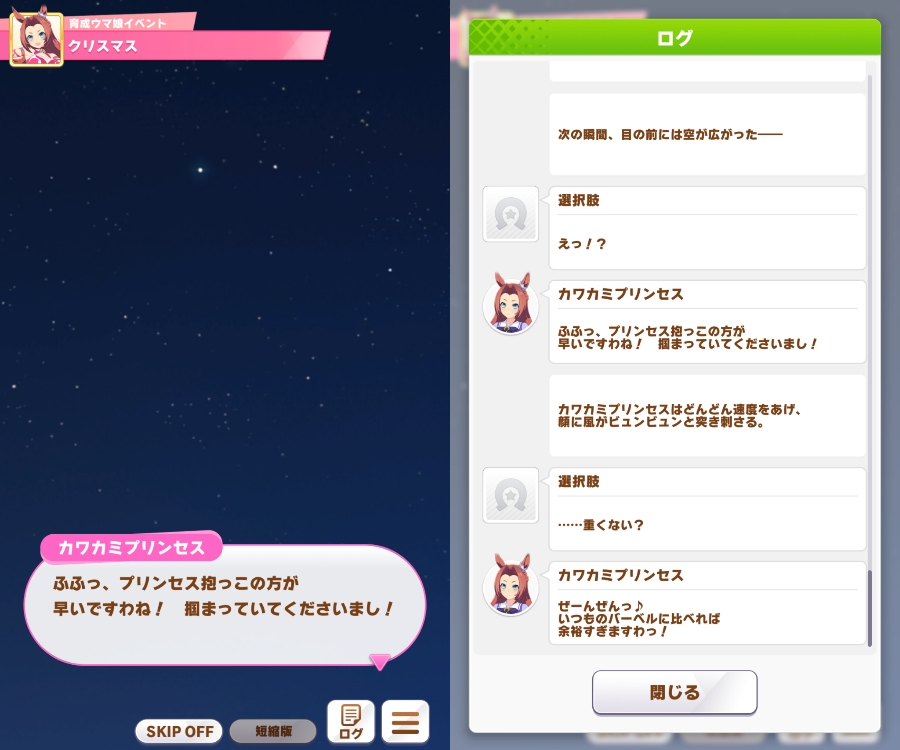Click the pink dialogue advance arrow
Viewport: 900px width, 750px height.
(x=379, y=662)
